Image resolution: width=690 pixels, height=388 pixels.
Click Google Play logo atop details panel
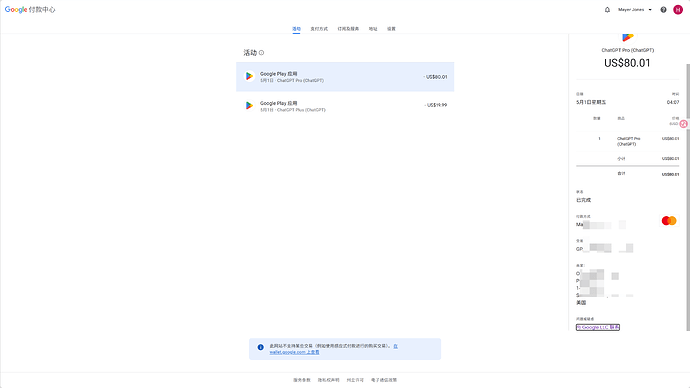pos(628,37)
